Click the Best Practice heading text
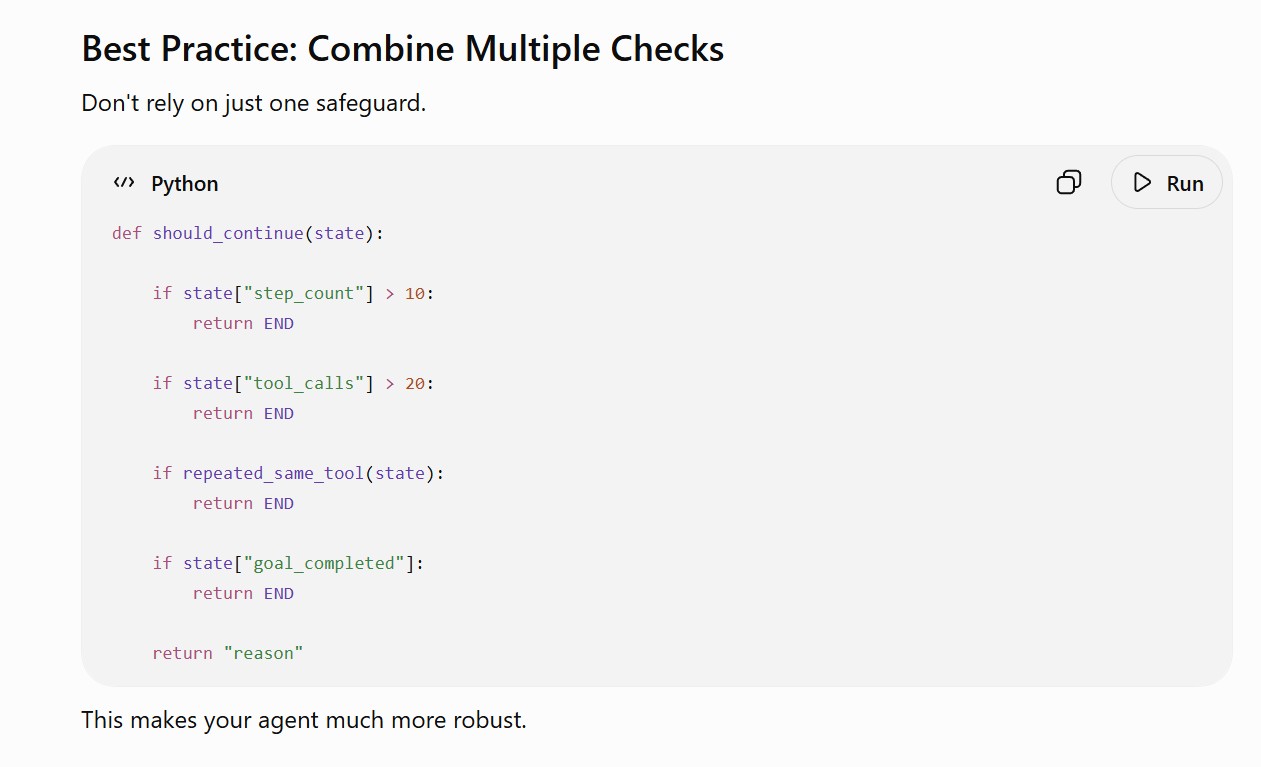 (403, 49)
